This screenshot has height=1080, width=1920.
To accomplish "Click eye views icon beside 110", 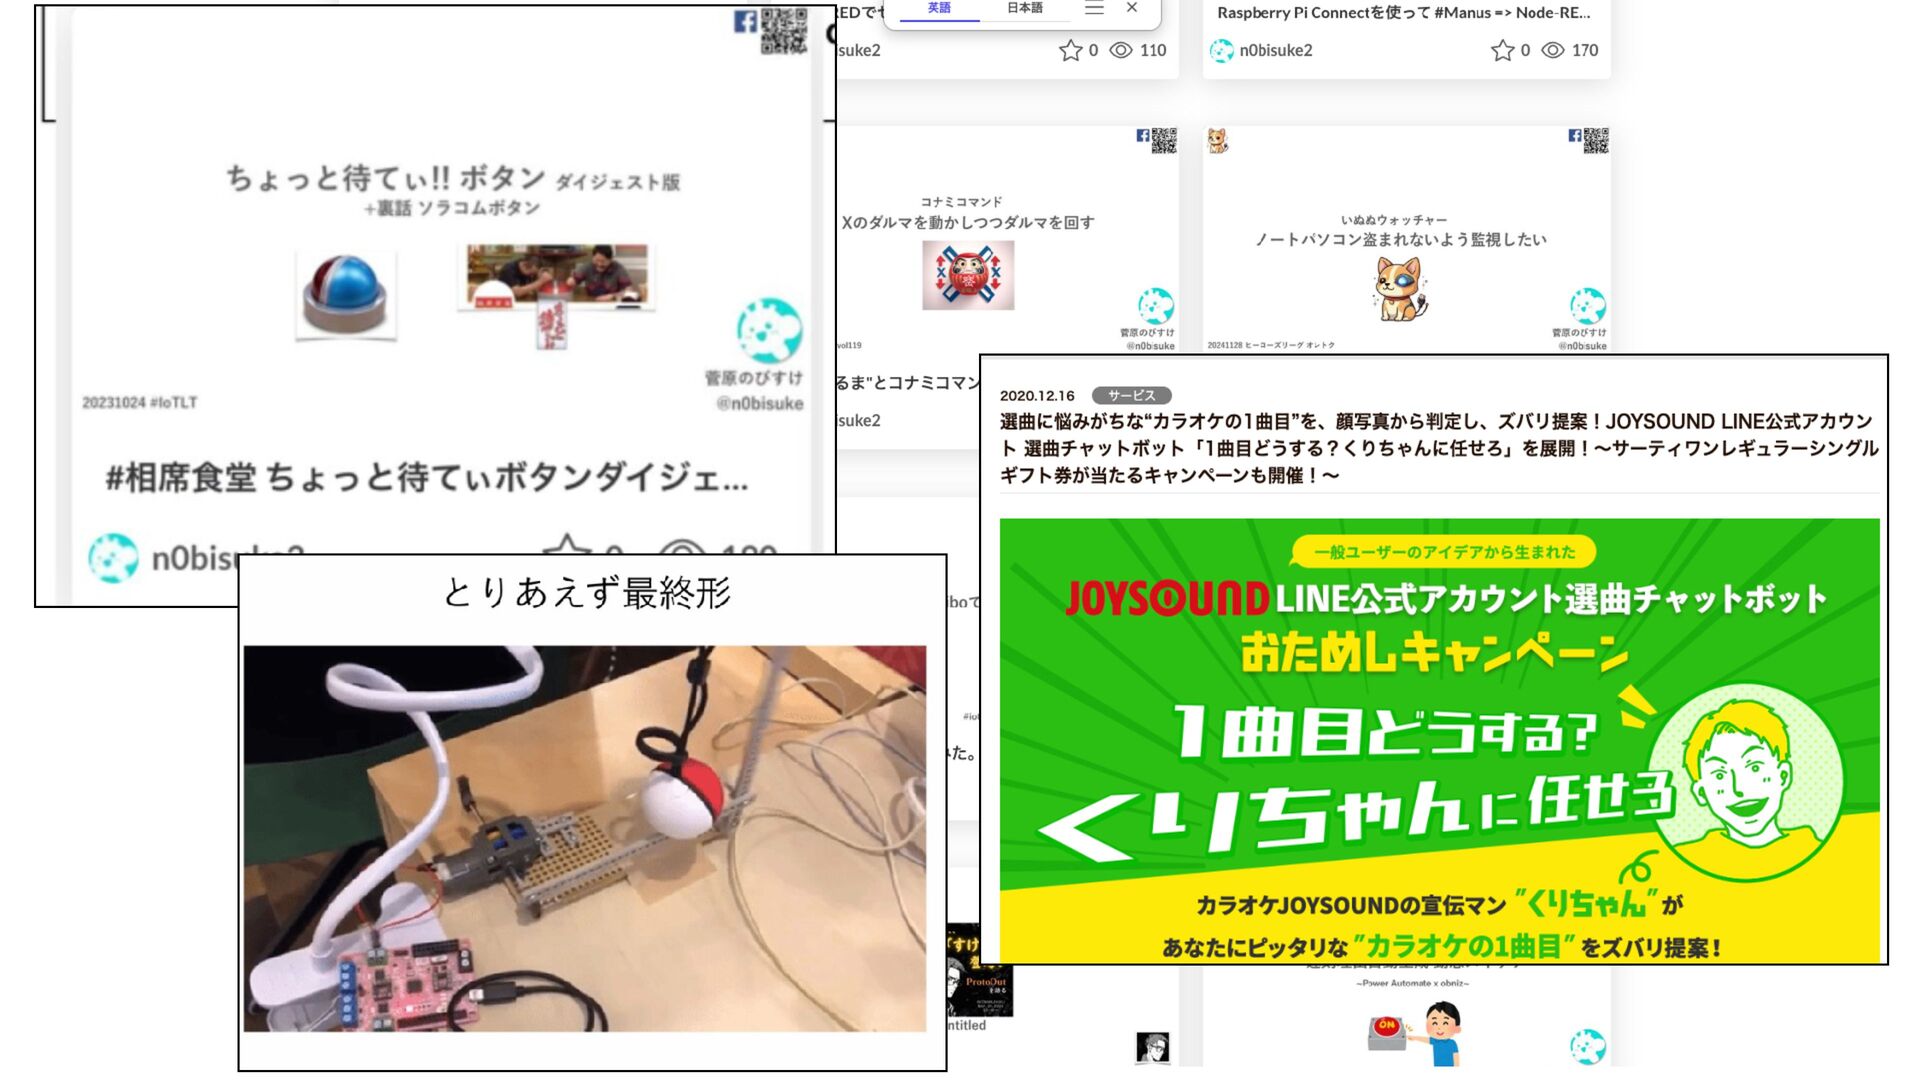I will [1121, 50].
